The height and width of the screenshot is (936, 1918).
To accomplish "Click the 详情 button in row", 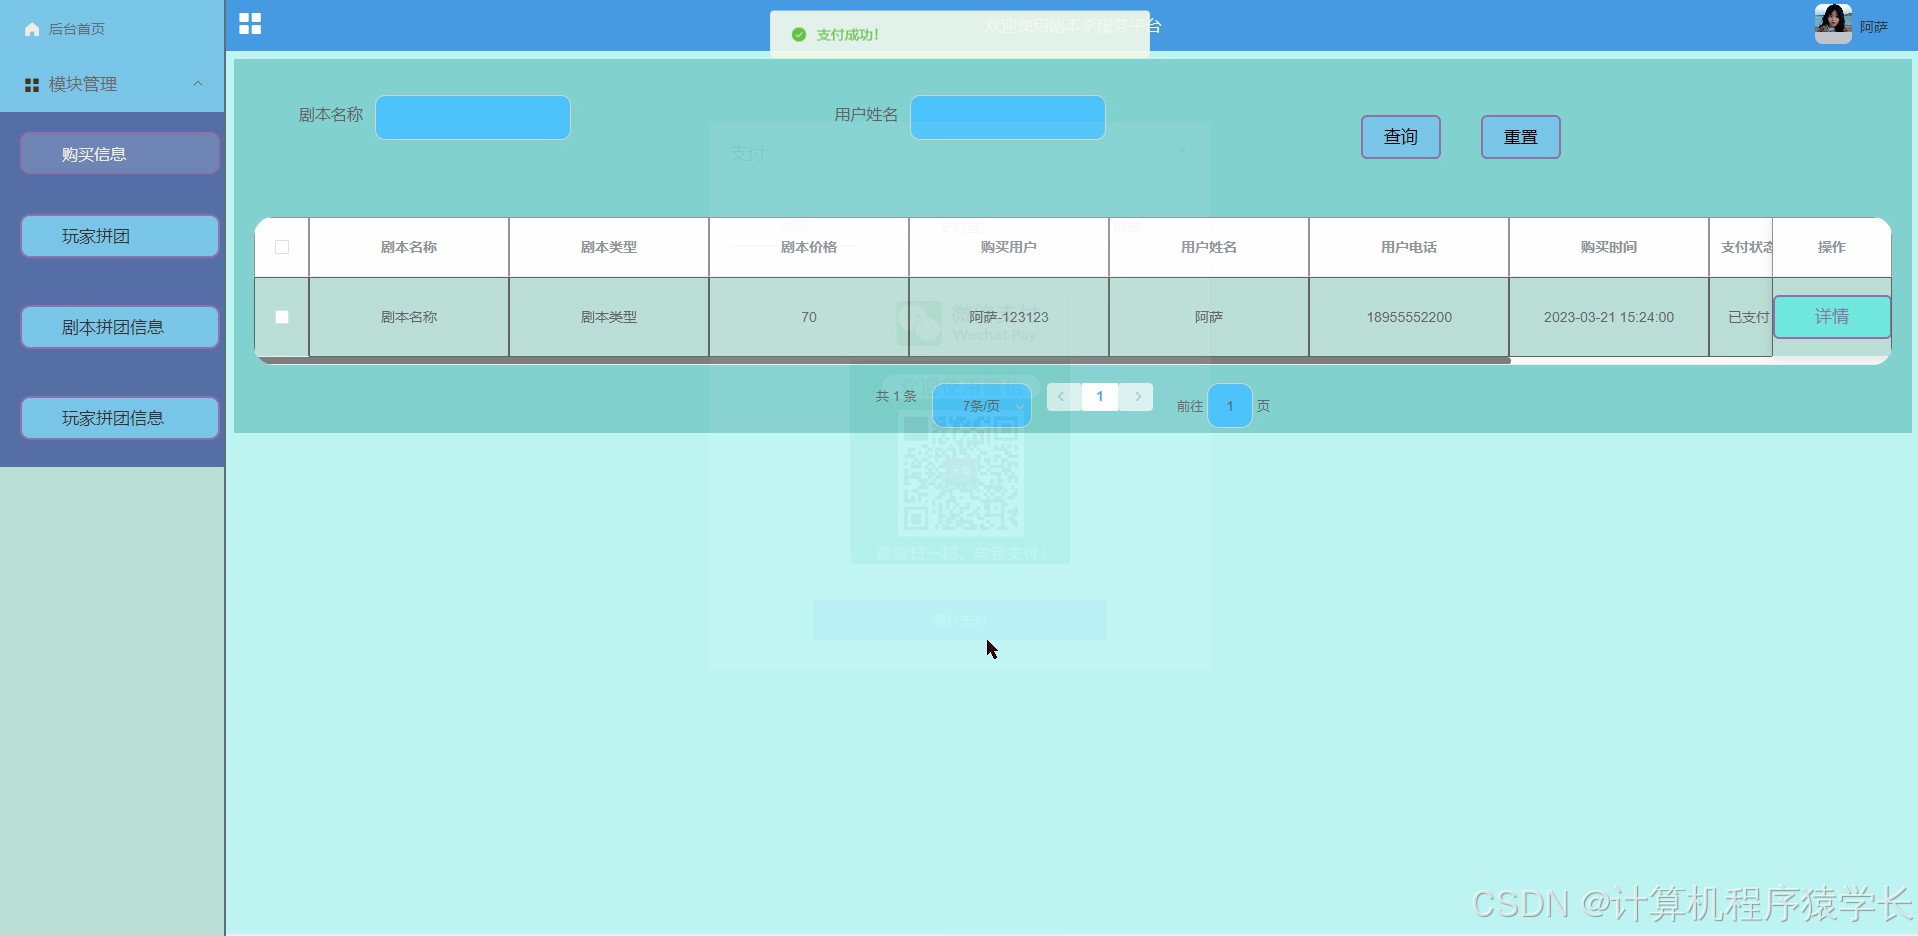I will [x=1832, y=317].
